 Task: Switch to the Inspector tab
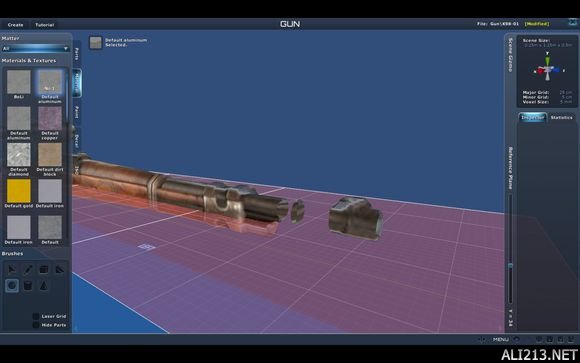(533, 117)
